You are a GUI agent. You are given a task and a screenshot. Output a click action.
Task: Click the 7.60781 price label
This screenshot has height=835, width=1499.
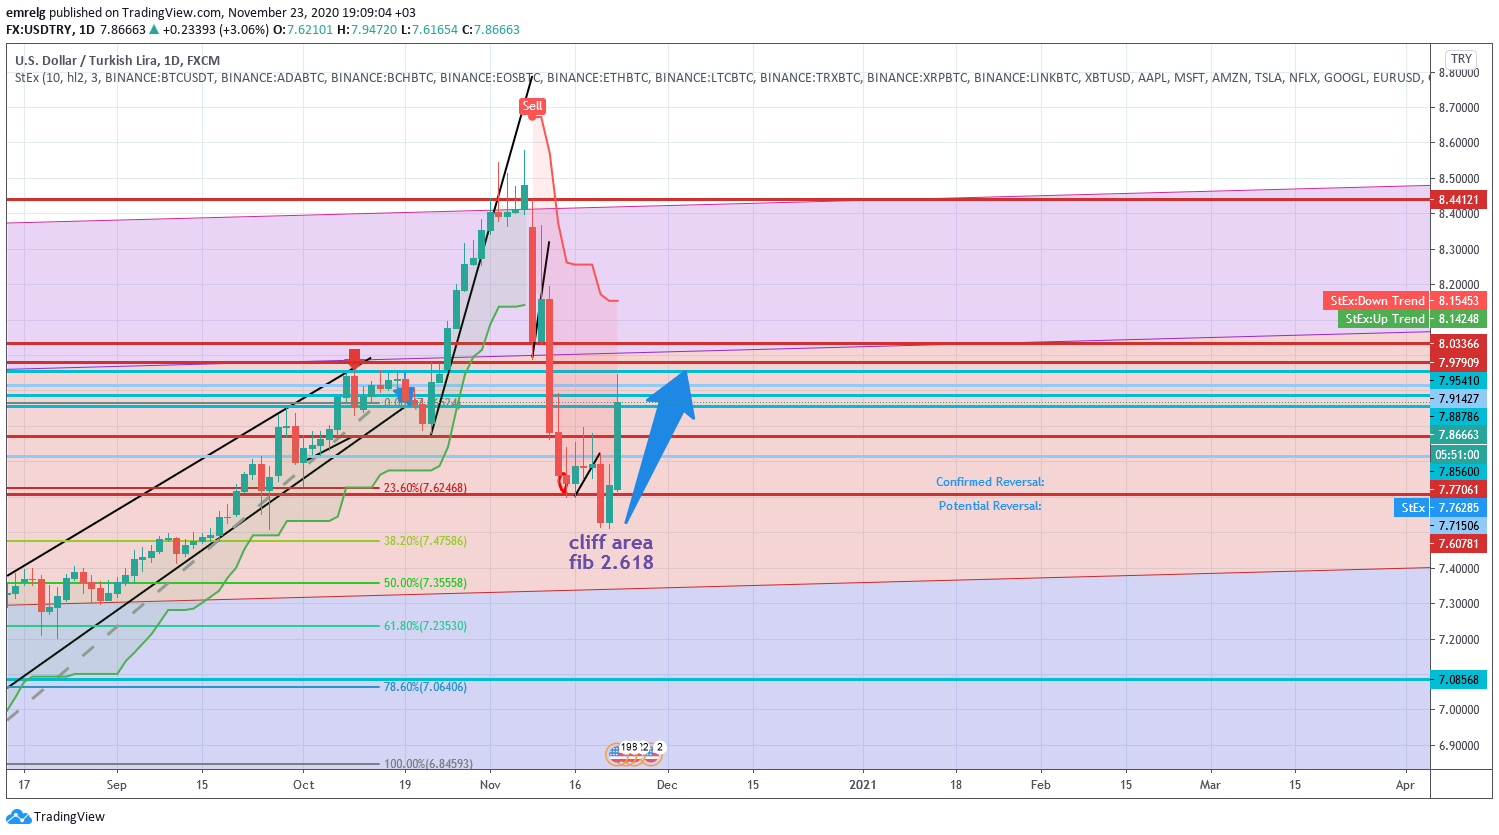point(1459,544)
